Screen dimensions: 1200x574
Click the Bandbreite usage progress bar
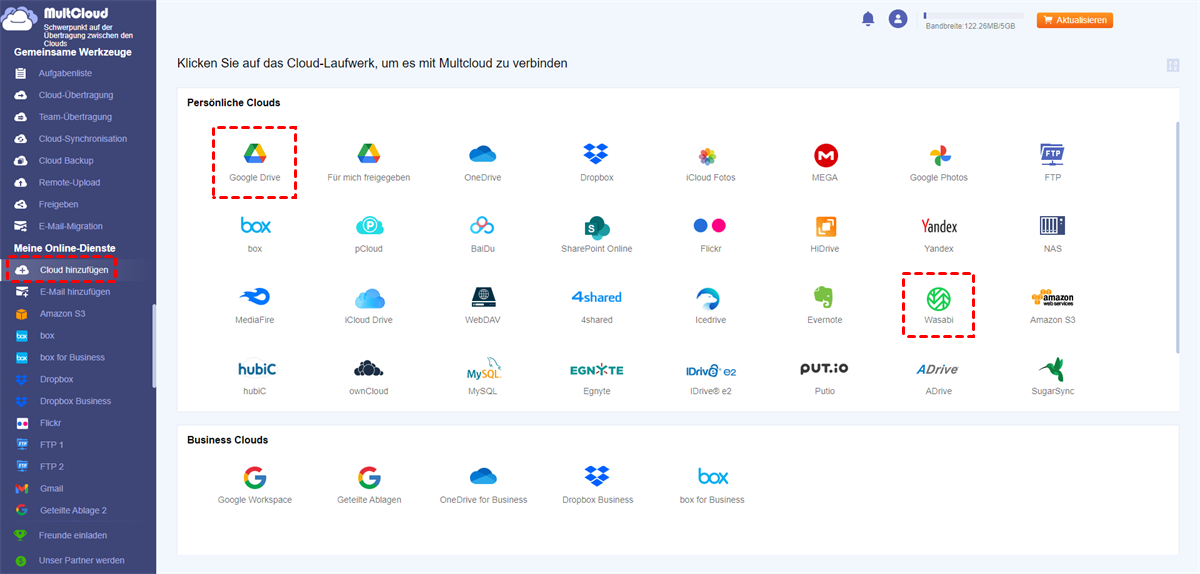[973, 15]
